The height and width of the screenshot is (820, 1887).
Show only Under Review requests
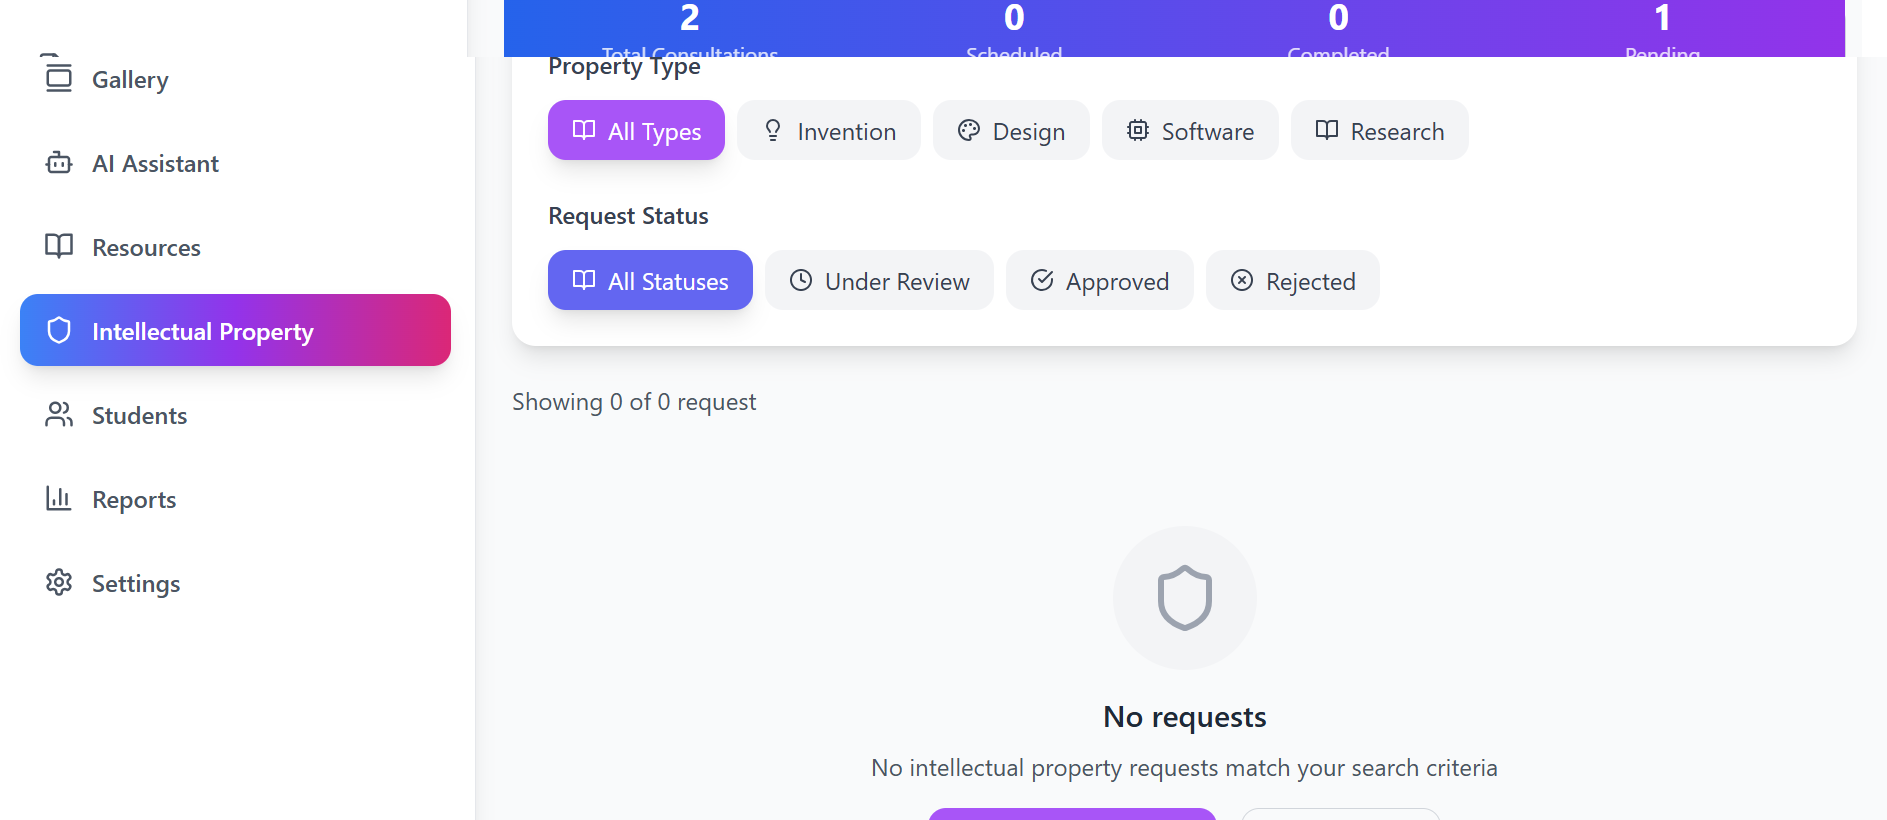(x=879, y=280)
